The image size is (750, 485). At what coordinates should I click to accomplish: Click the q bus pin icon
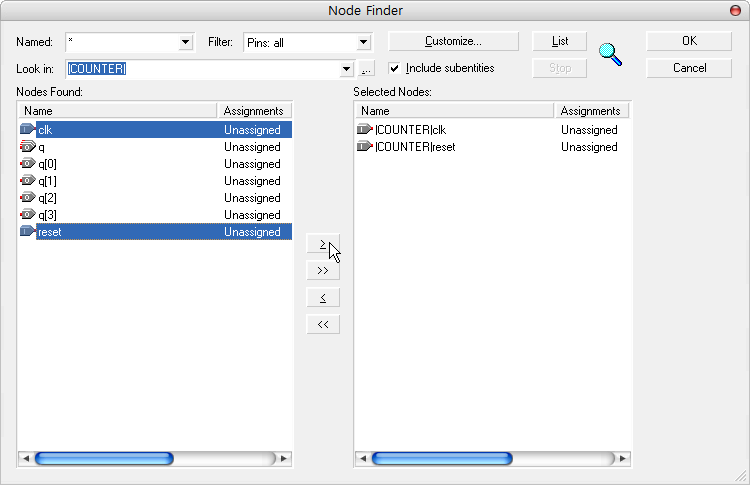click(27, 147)
